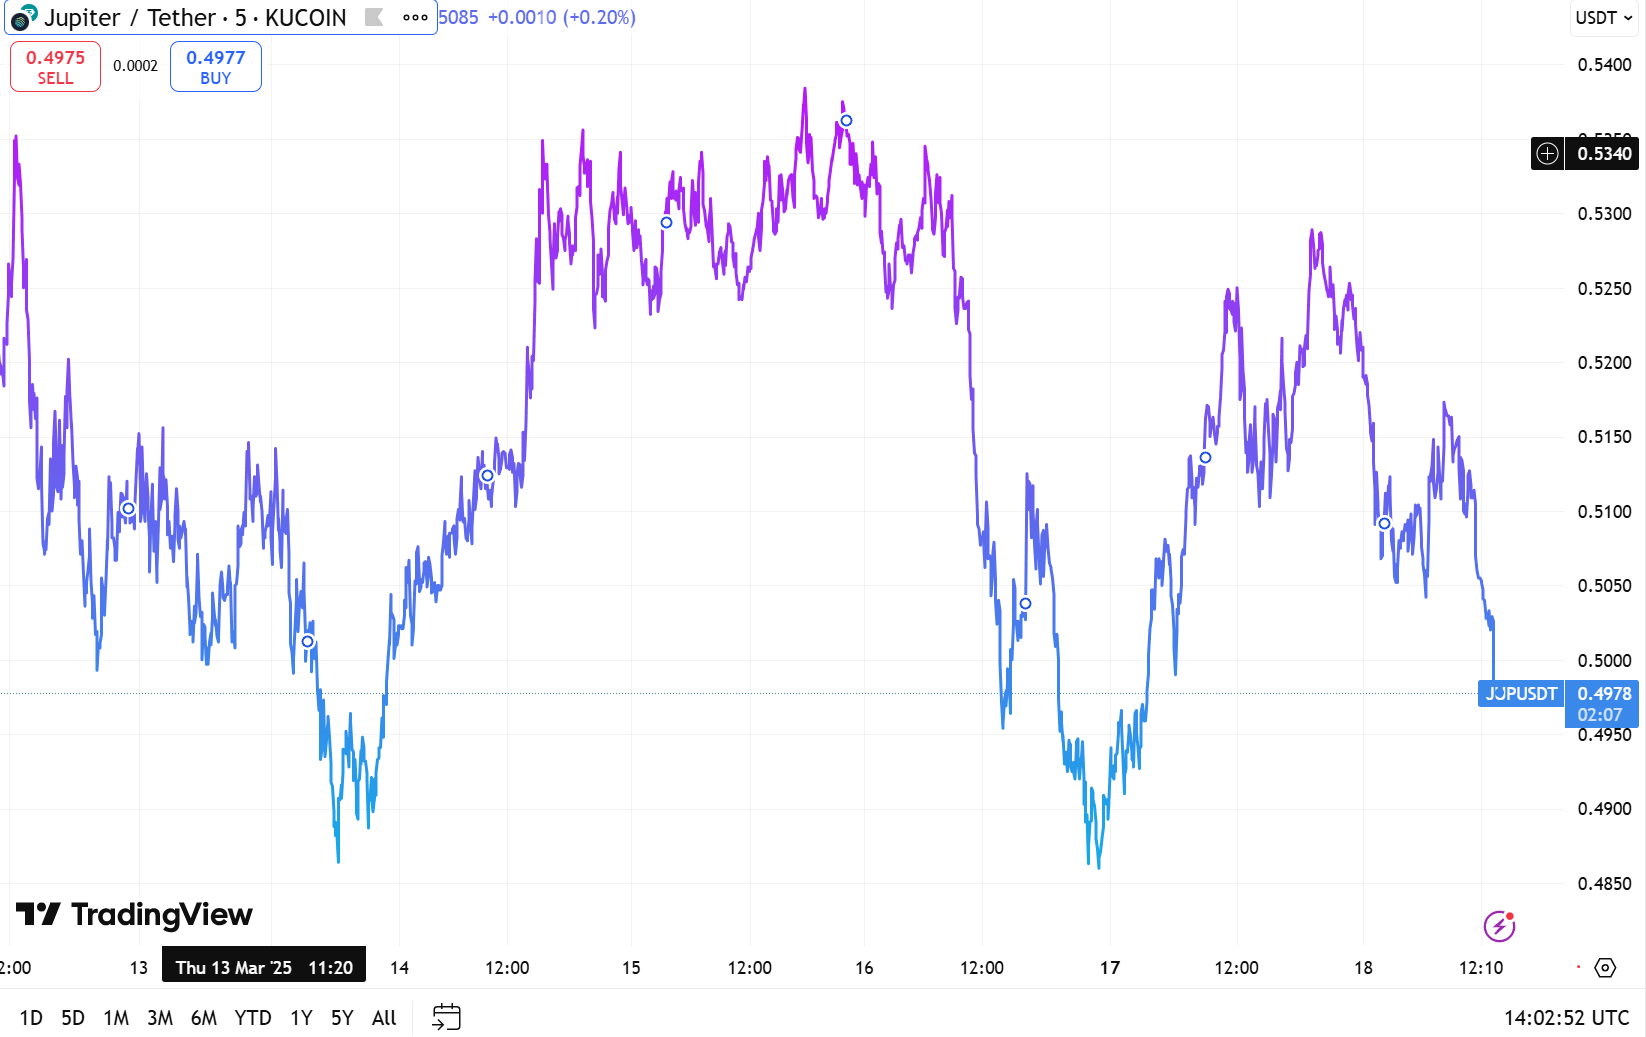This screenshot has width=1646, height=1037.
Task: Select the 1Y time range
Action: tap(301, 1017)
